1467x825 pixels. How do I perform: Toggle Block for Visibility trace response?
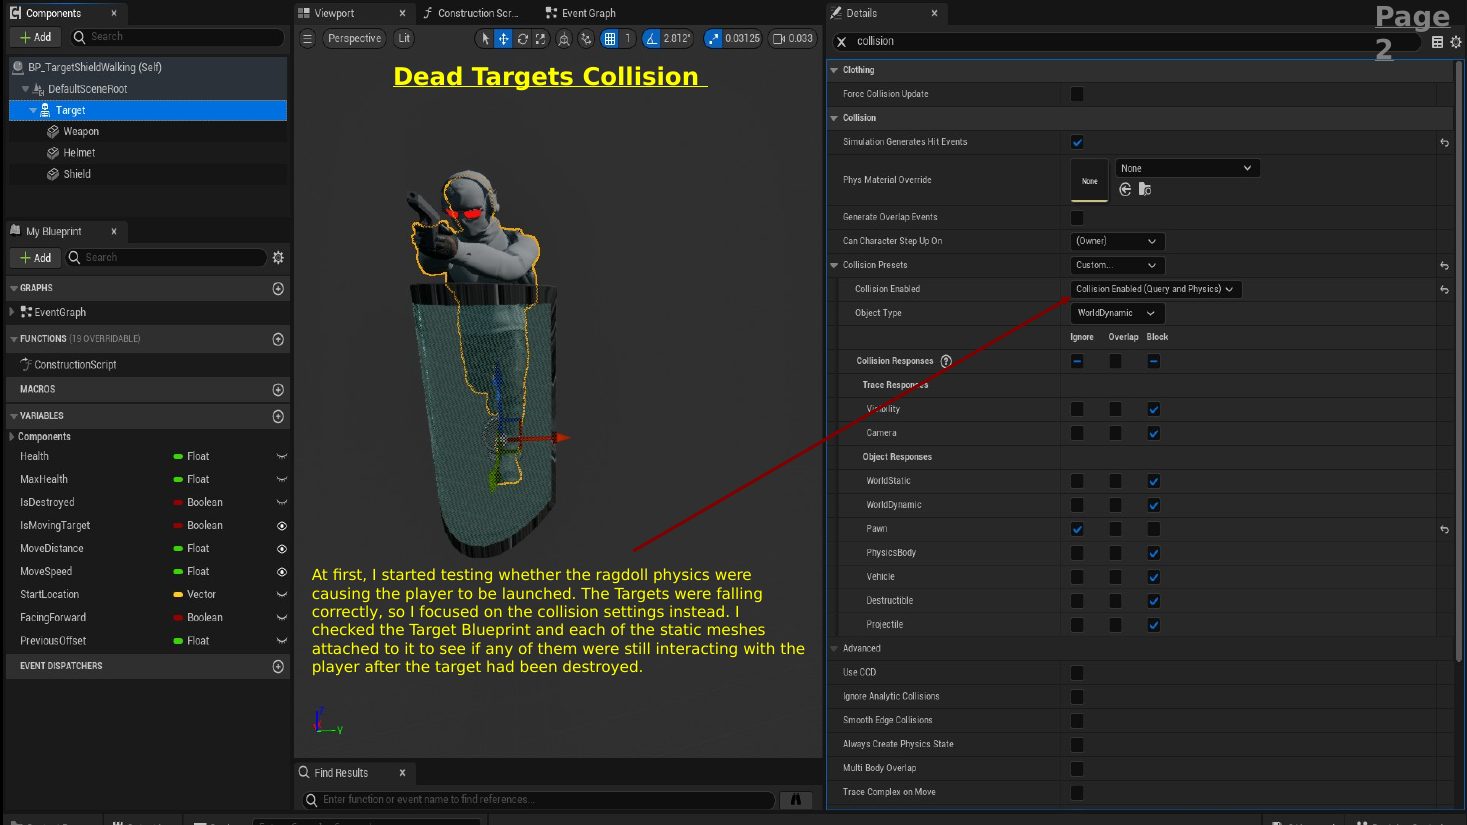[1154, 409]
